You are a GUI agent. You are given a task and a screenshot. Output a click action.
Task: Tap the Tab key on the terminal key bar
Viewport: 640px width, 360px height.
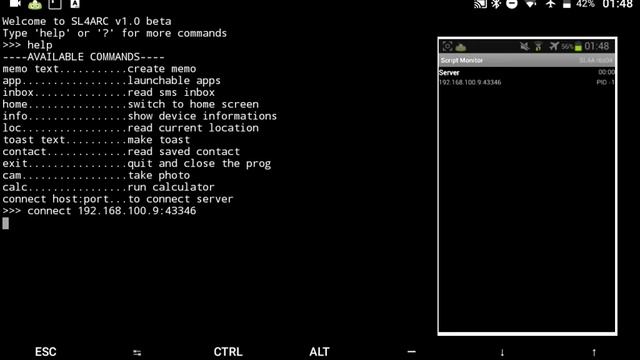(x=137, y=352)
